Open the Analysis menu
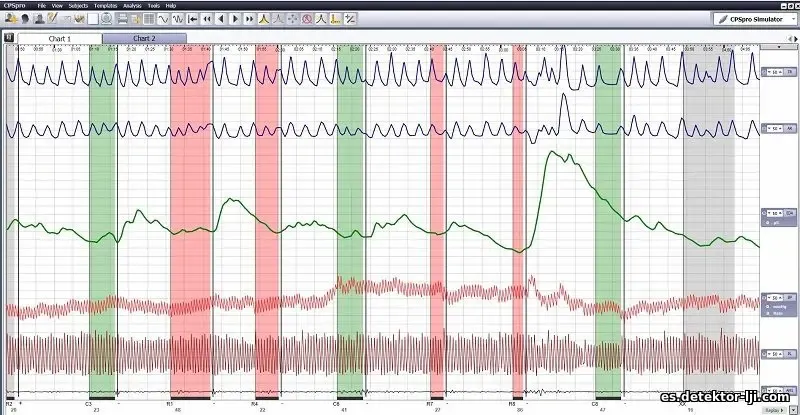This screenshot has width=800, height=415. (x=132, y=6)
